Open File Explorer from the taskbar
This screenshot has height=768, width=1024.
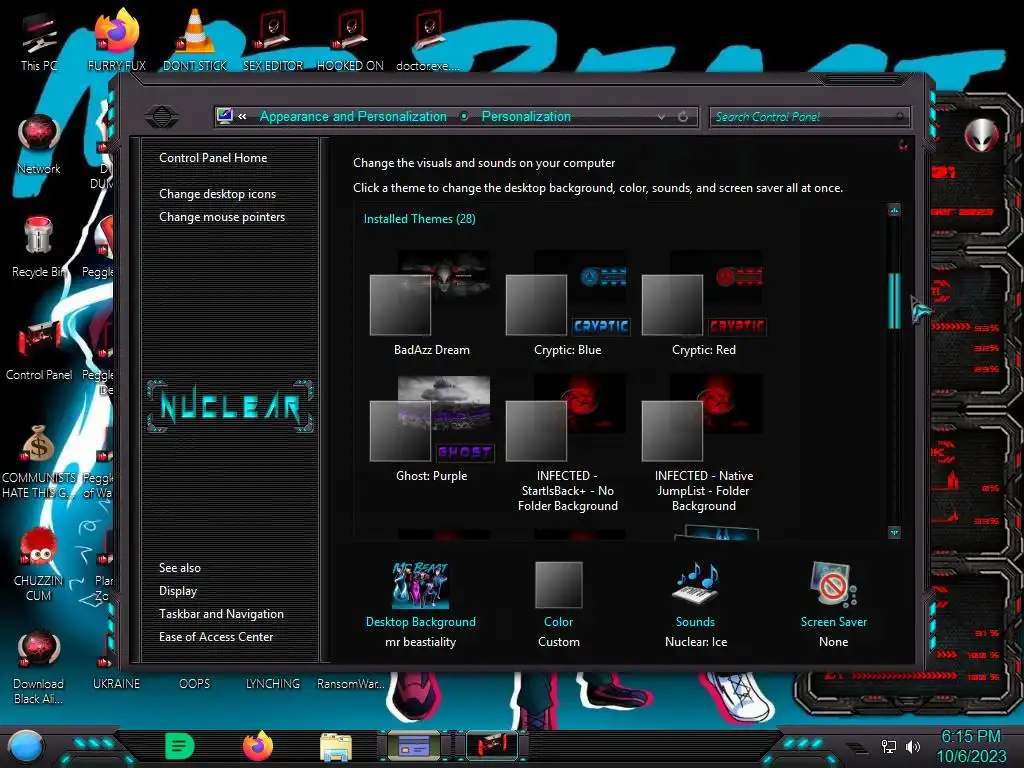tap(336, 746)
